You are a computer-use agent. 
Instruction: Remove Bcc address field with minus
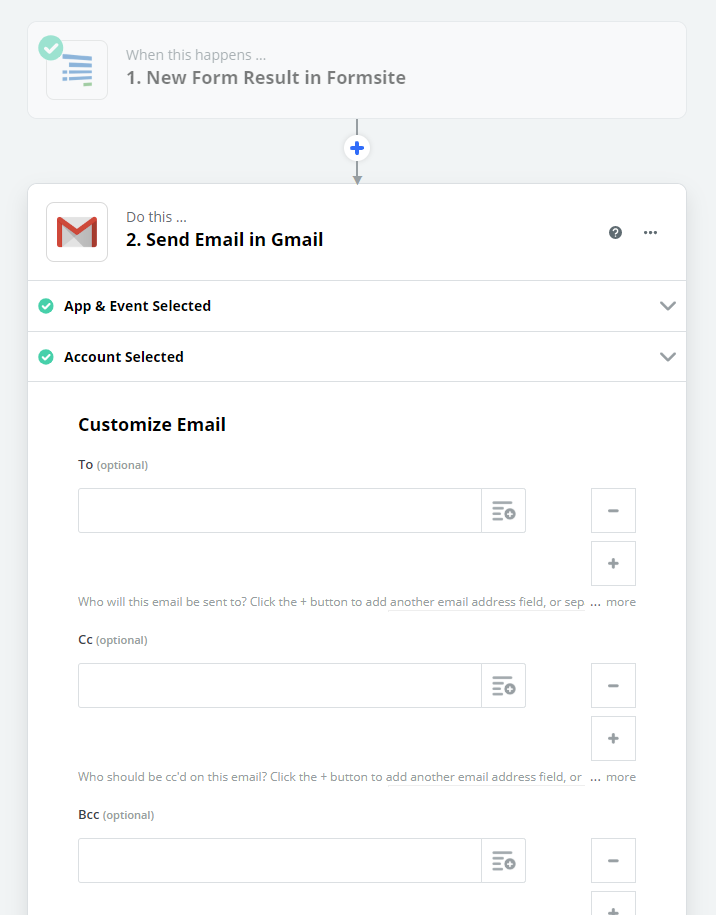[613, 861]
